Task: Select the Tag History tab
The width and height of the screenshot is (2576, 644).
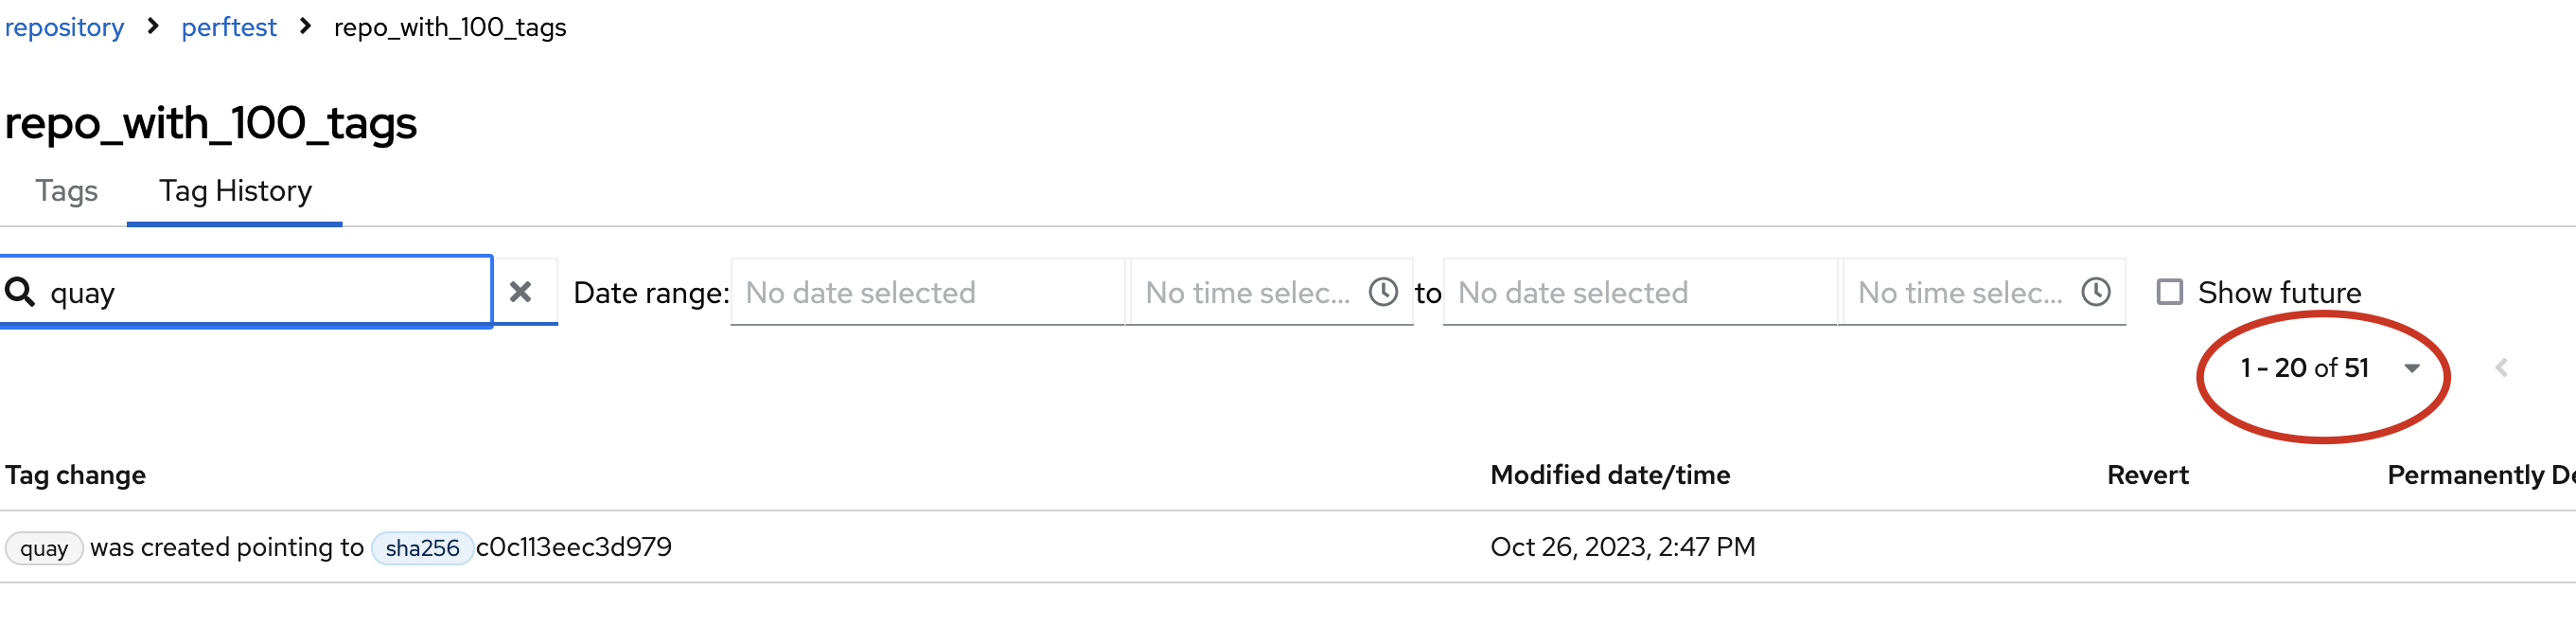Action: tap(235, 191)
